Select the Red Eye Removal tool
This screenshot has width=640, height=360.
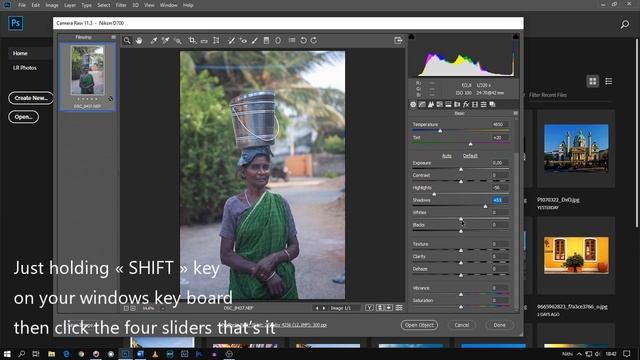pyautogui.click(x=243, y=40)
